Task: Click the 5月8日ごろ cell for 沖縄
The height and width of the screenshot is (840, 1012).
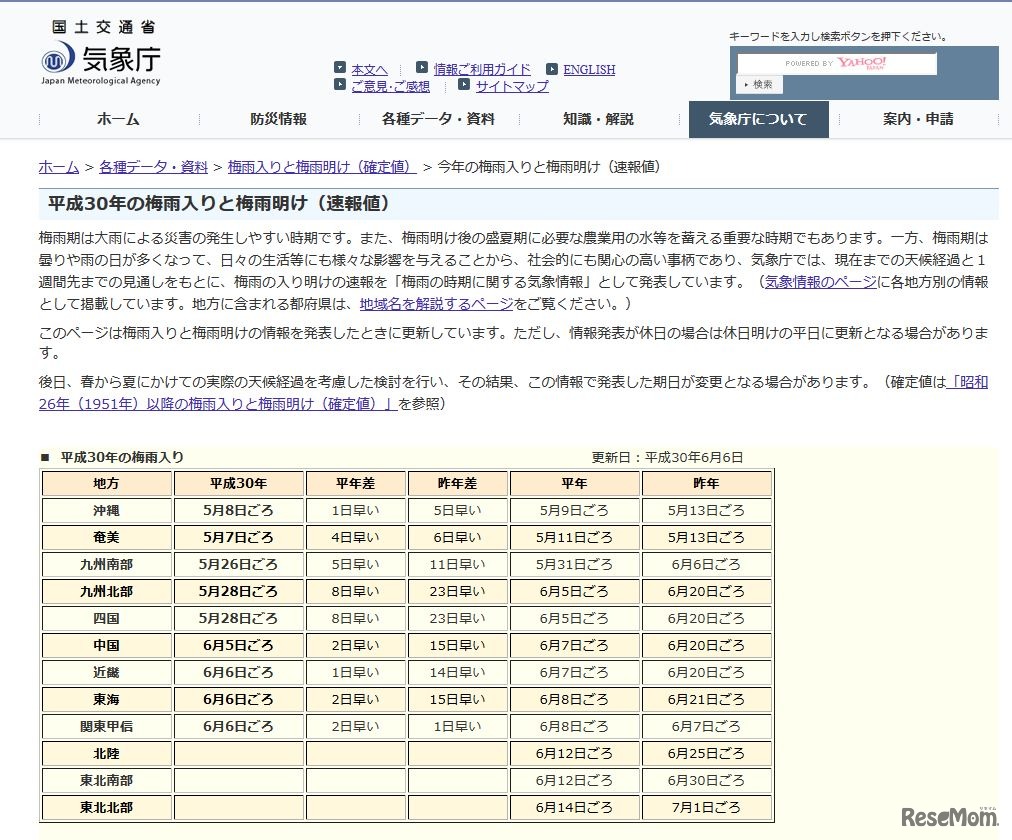Action: tap(238, 510)
